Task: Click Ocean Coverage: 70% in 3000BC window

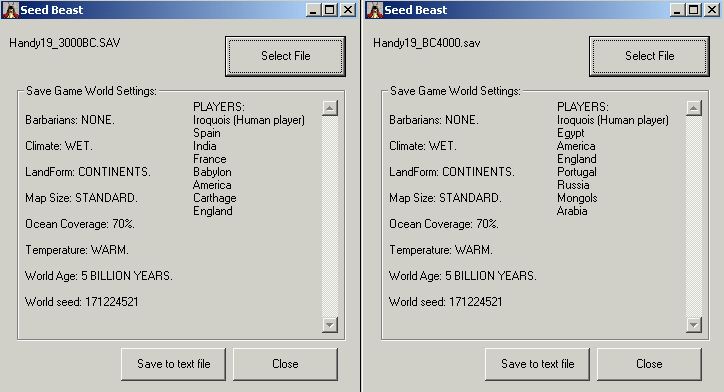Action: pyautogui.click(x=80, y=224)
